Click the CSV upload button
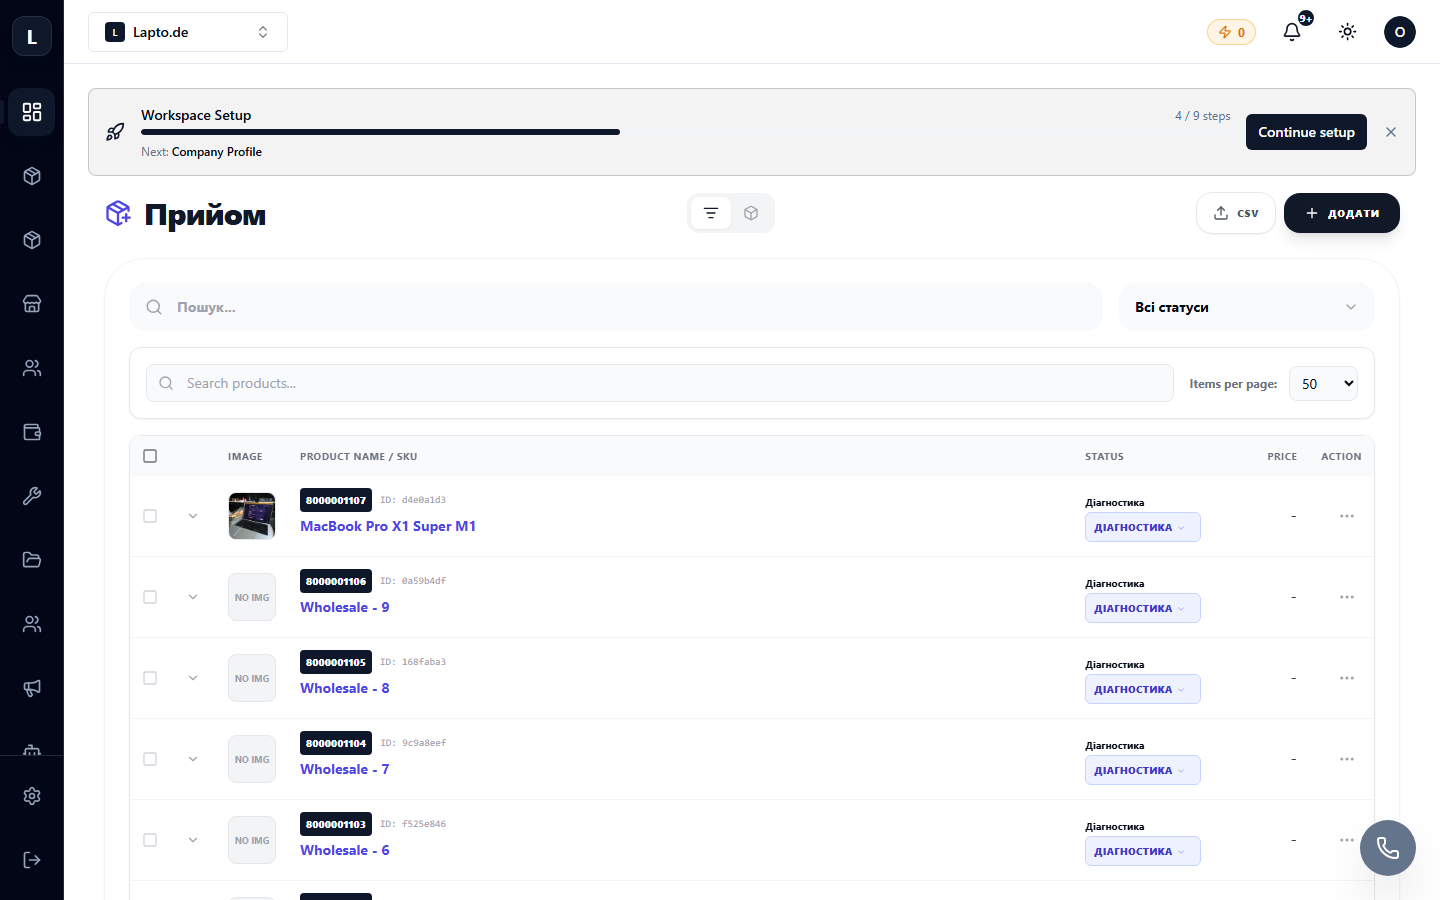The width and height of the screenshot is (1440, 900). pyautogui.click(x=1236, y=213)
